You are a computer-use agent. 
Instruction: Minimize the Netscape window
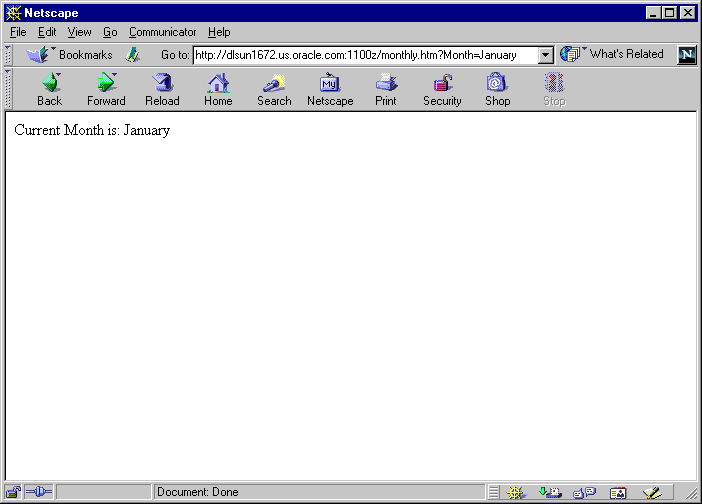click(653, 13)
